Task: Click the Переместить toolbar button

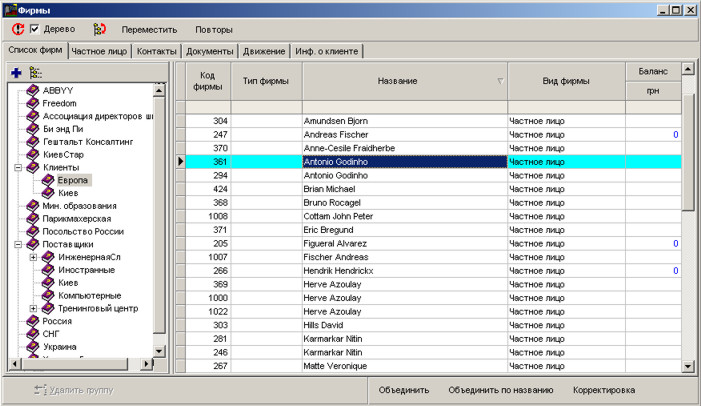Action: [149, 30]
